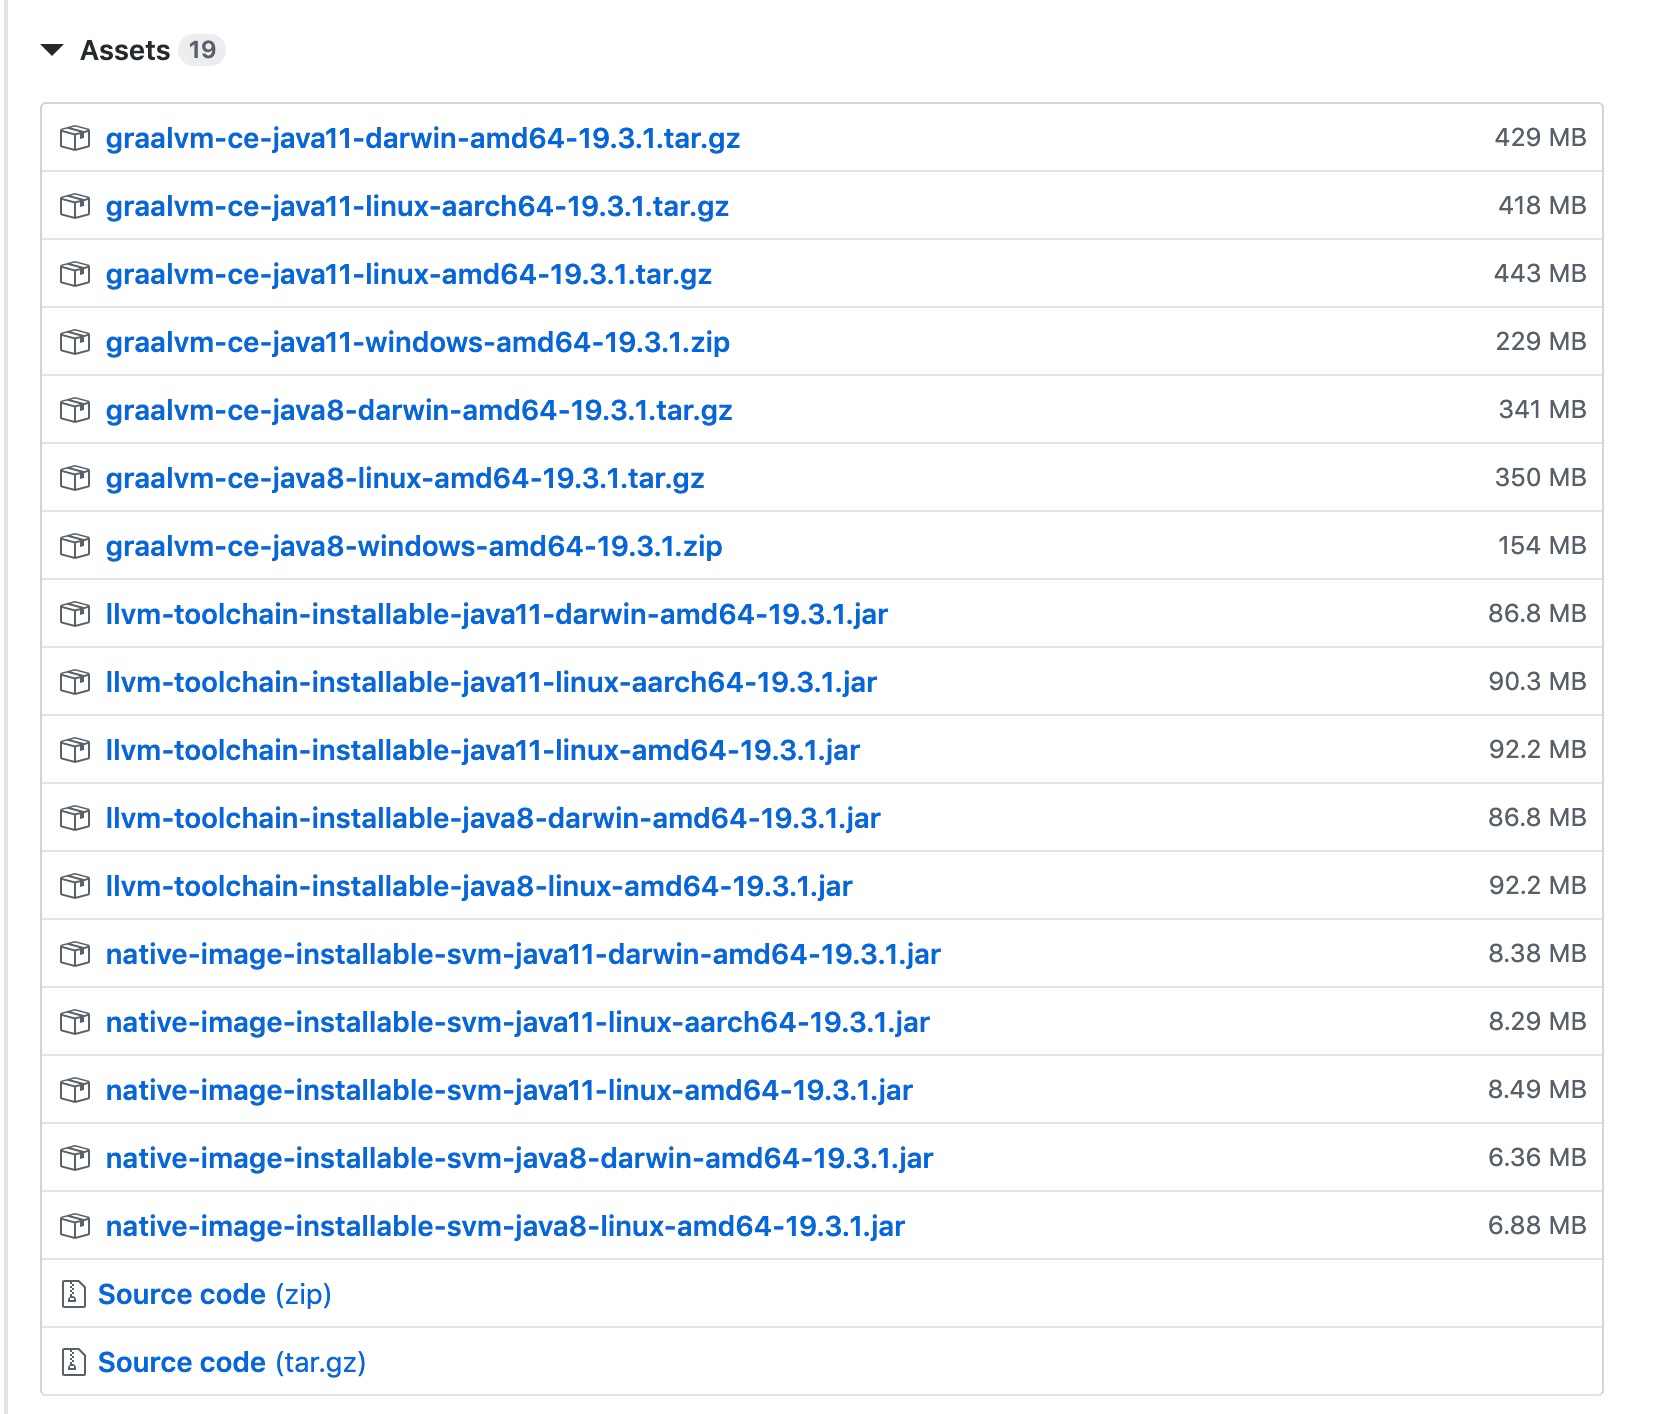
Task: Open llvm-toolchain-installable-java11-linux-aarch64 jar link
Action: click(x=491, y=682)
